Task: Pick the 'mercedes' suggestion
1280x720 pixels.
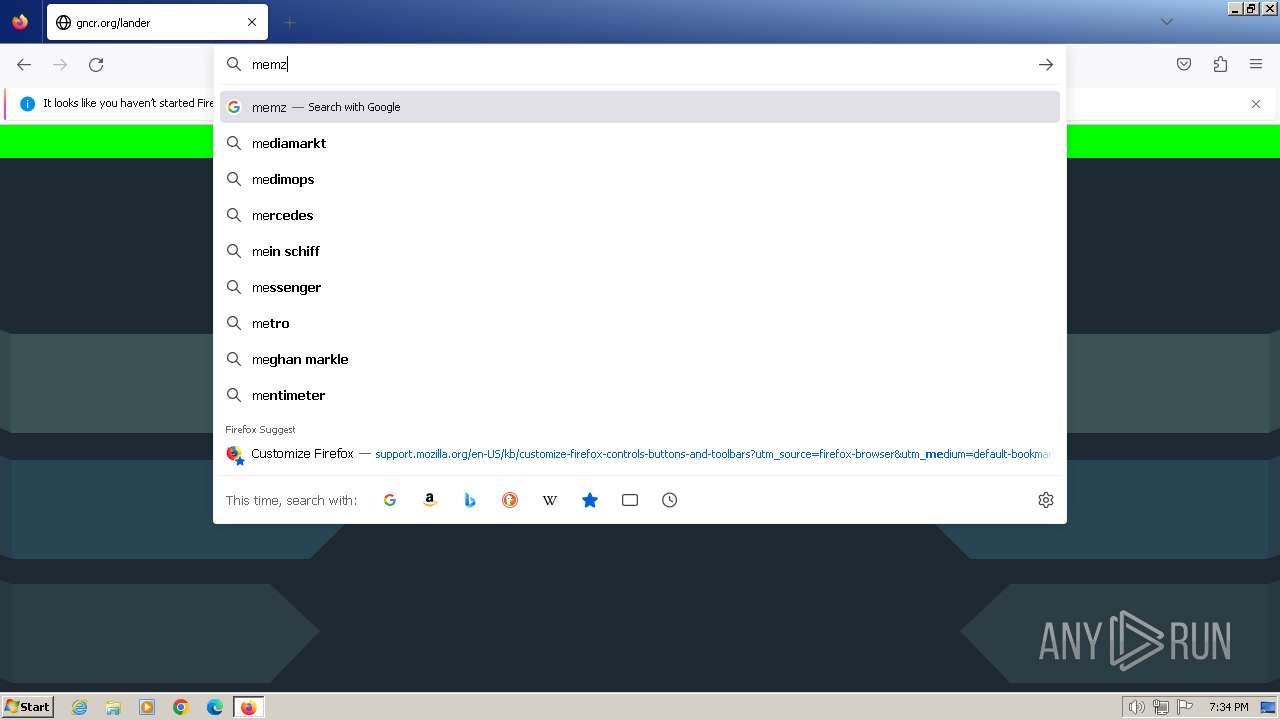Action: point(640,215)
